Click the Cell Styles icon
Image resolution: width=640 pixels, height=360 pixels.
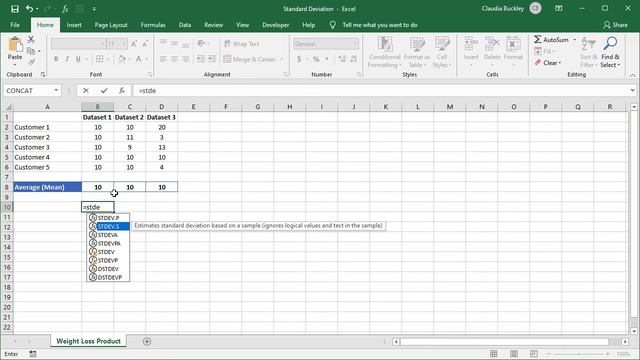442,44
